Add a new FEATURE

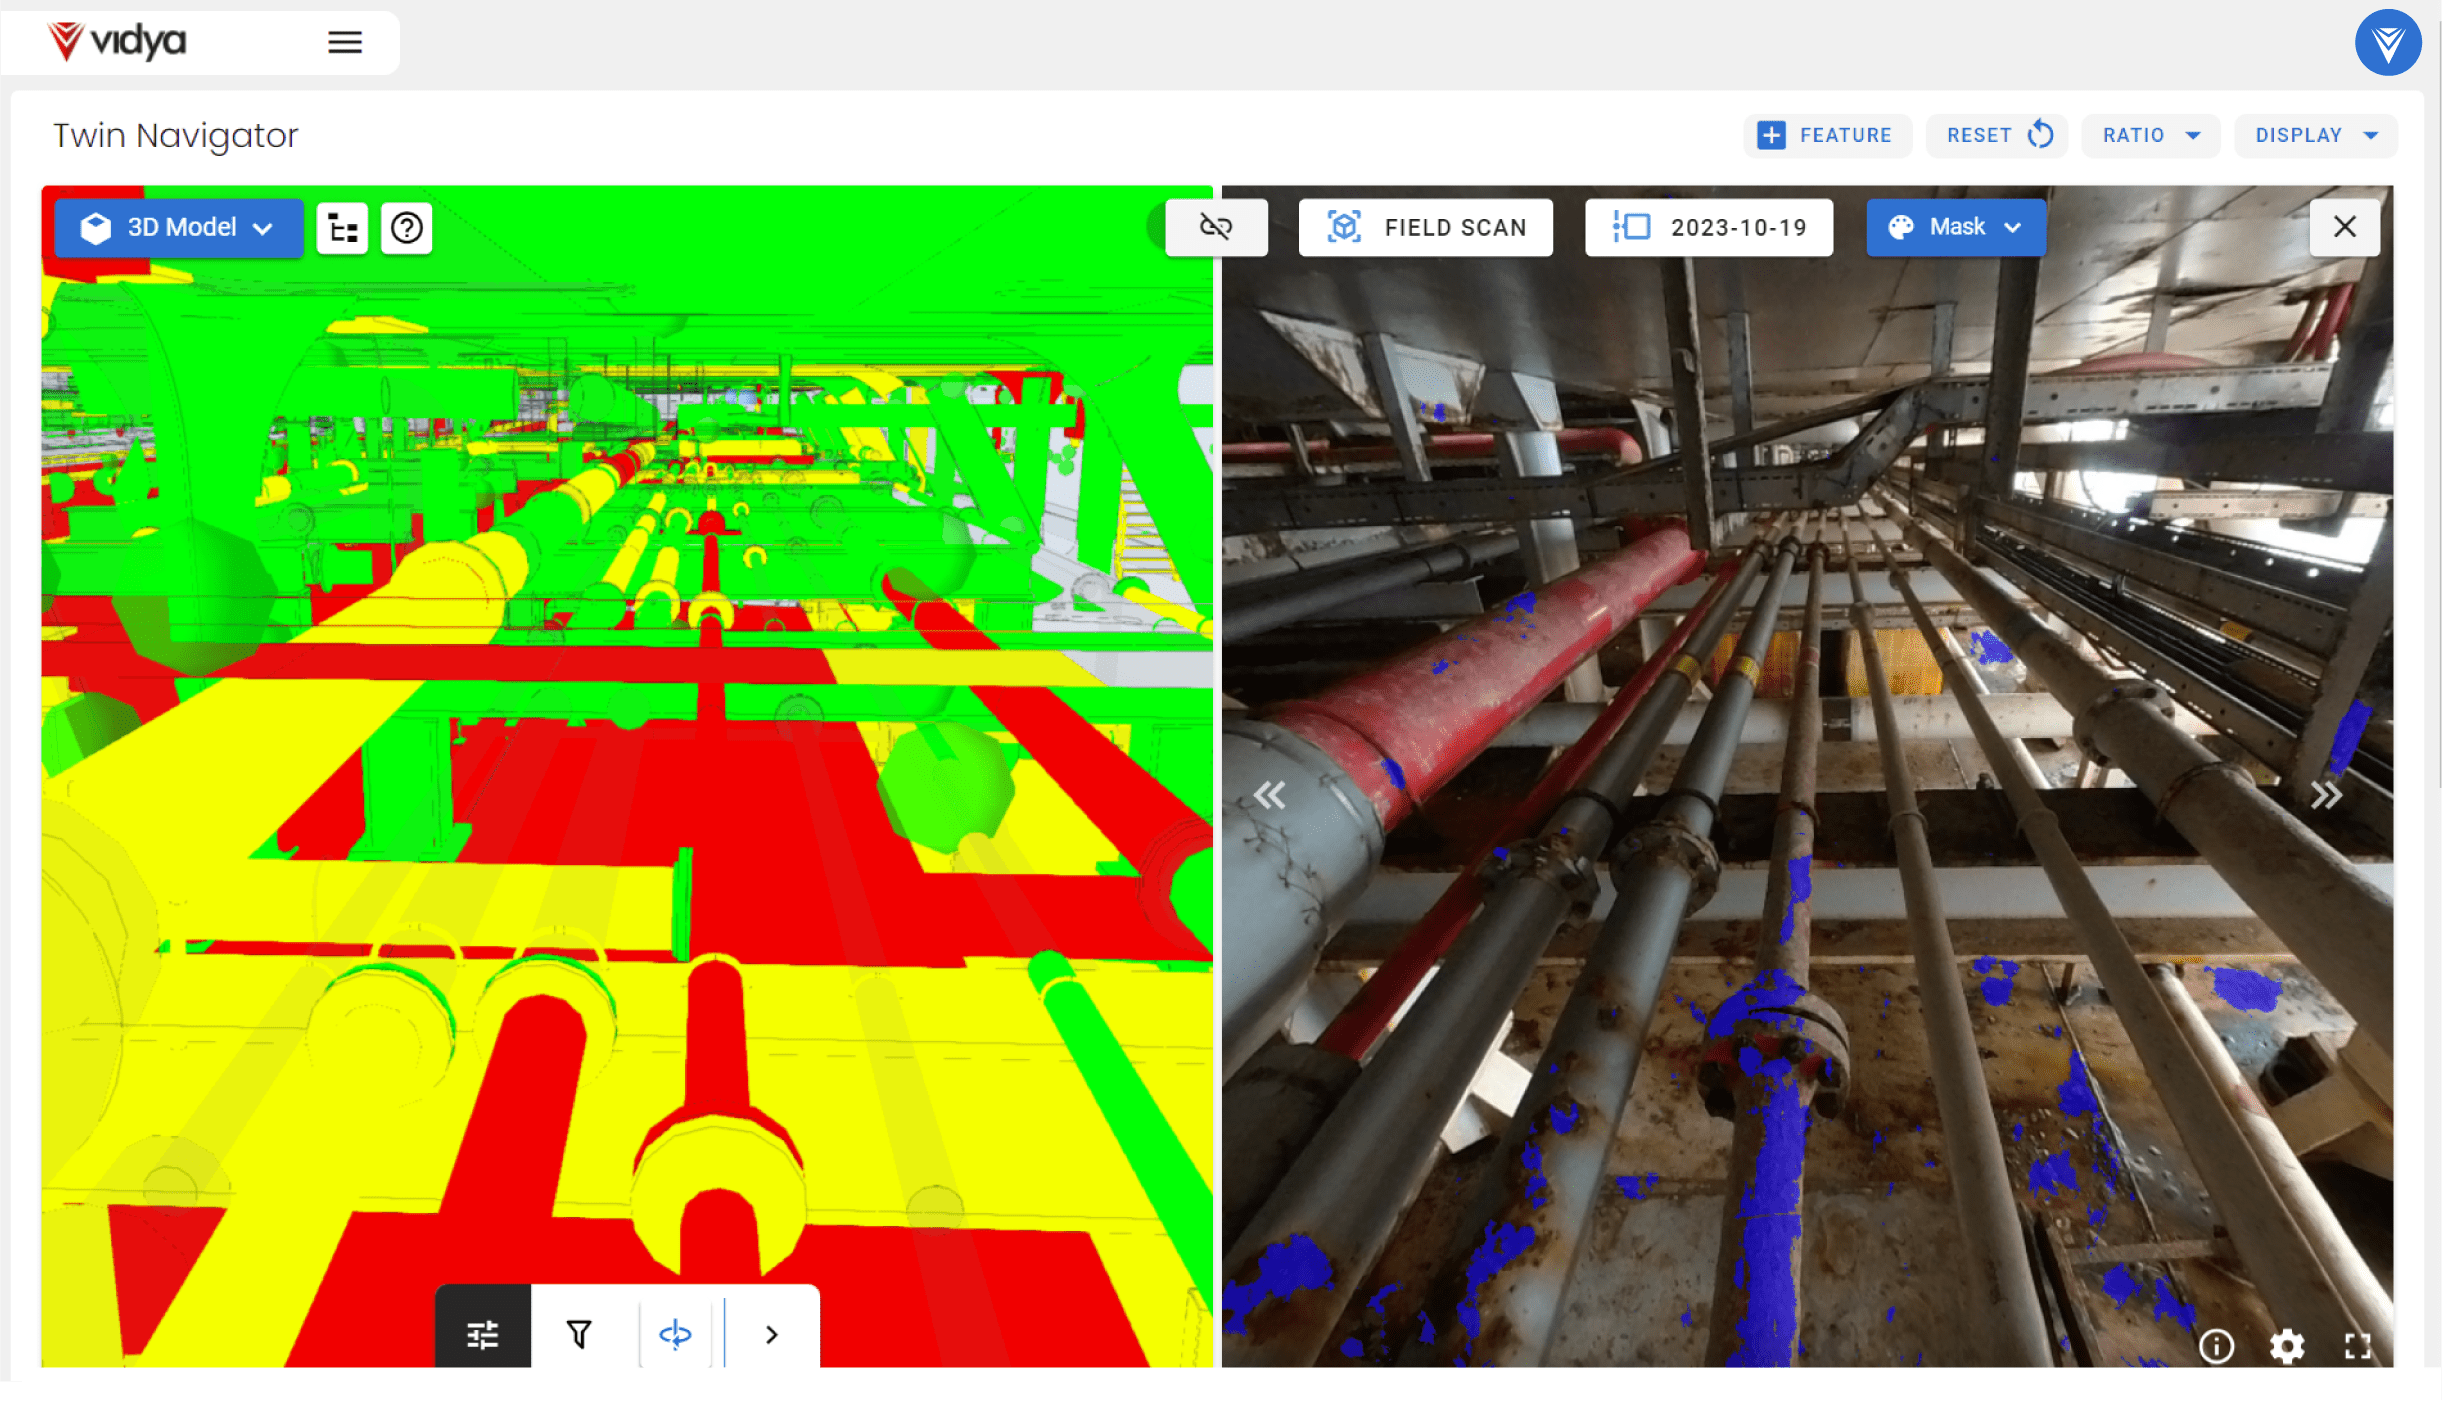coord(1827,135)
